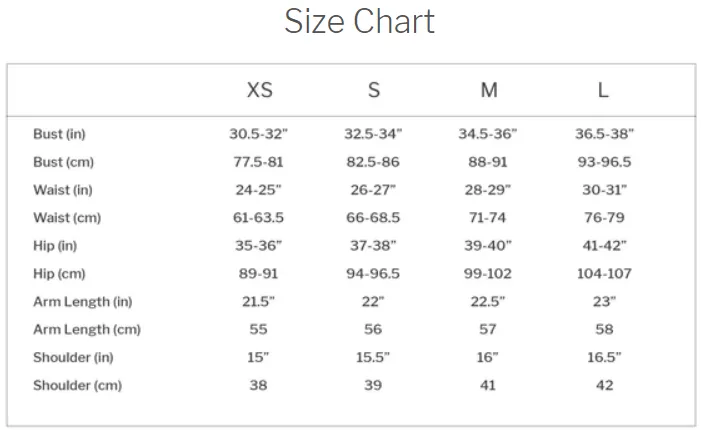The image size is (701, 430).
Task: Select the S size column header
Action: coord(374,90)
